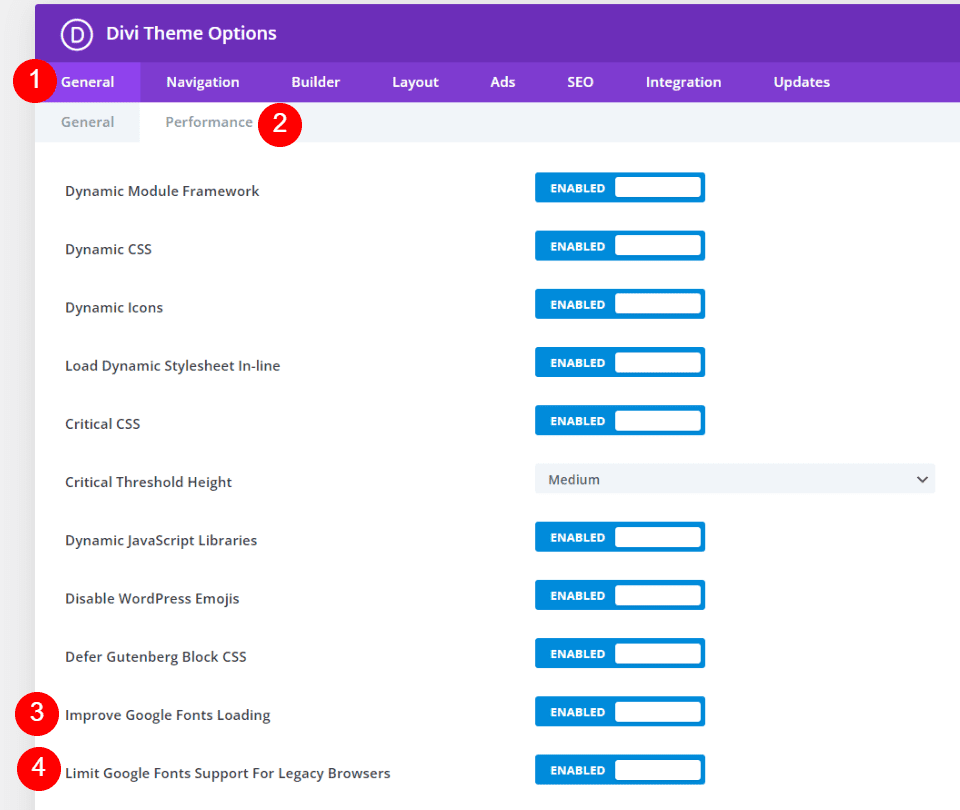Screen dimensions: 960x810
Task: Select the Layout tab
Action: coord(415,82)
